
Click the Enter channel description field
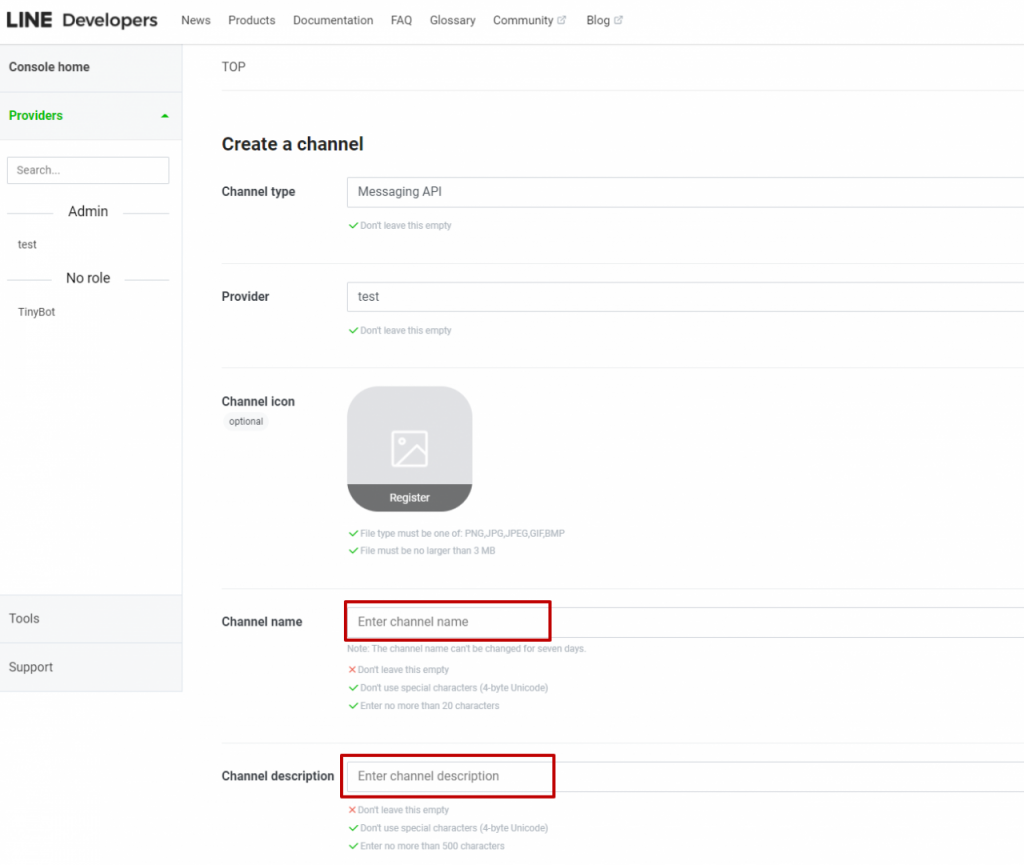(x=448, y=776)
